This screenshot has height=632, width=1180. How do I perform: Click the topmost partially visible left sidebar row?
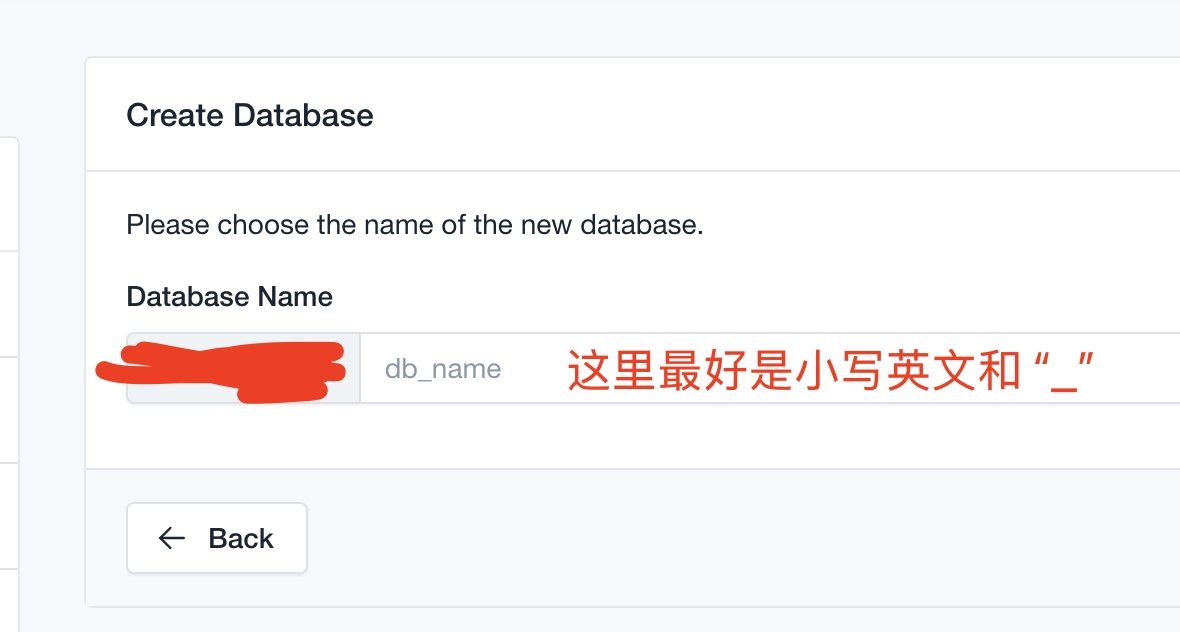click(x=9, y=195)
